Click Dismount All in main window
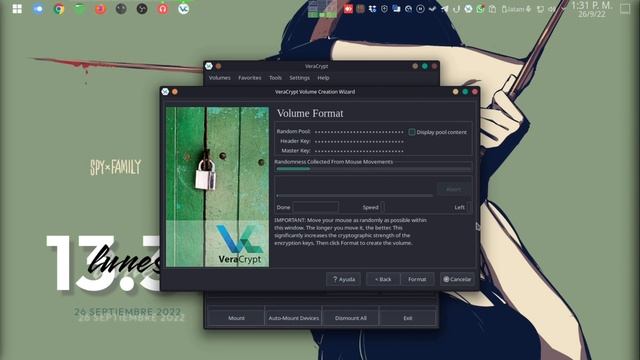 point(351,318)
